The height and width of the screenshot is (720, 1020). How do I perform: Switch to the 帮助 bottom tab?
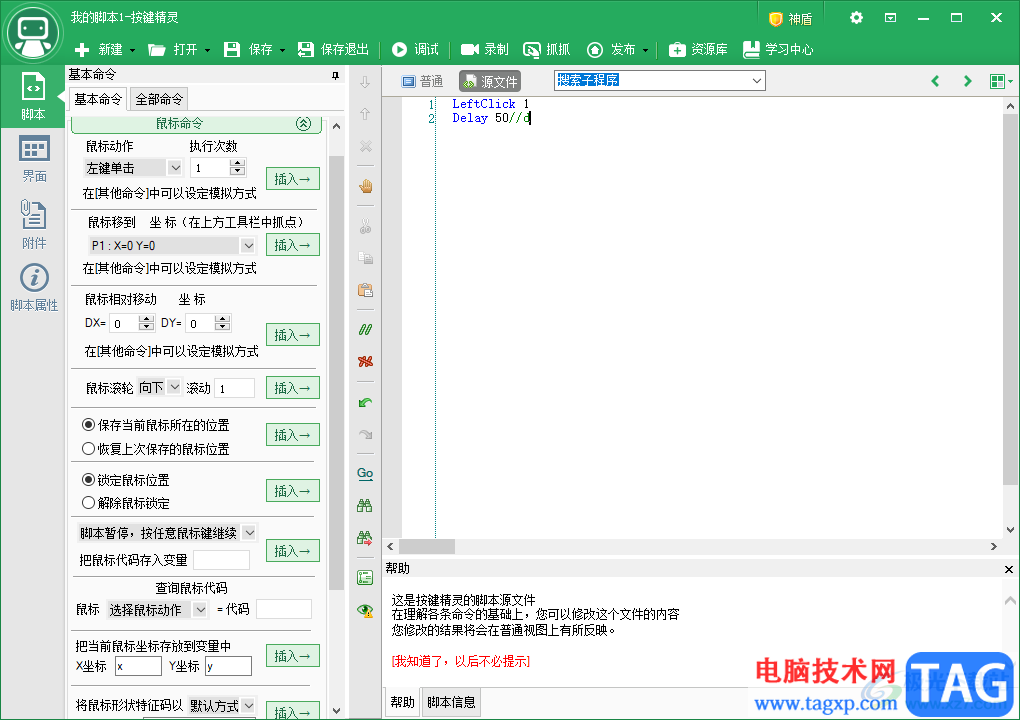coord(402,702)
